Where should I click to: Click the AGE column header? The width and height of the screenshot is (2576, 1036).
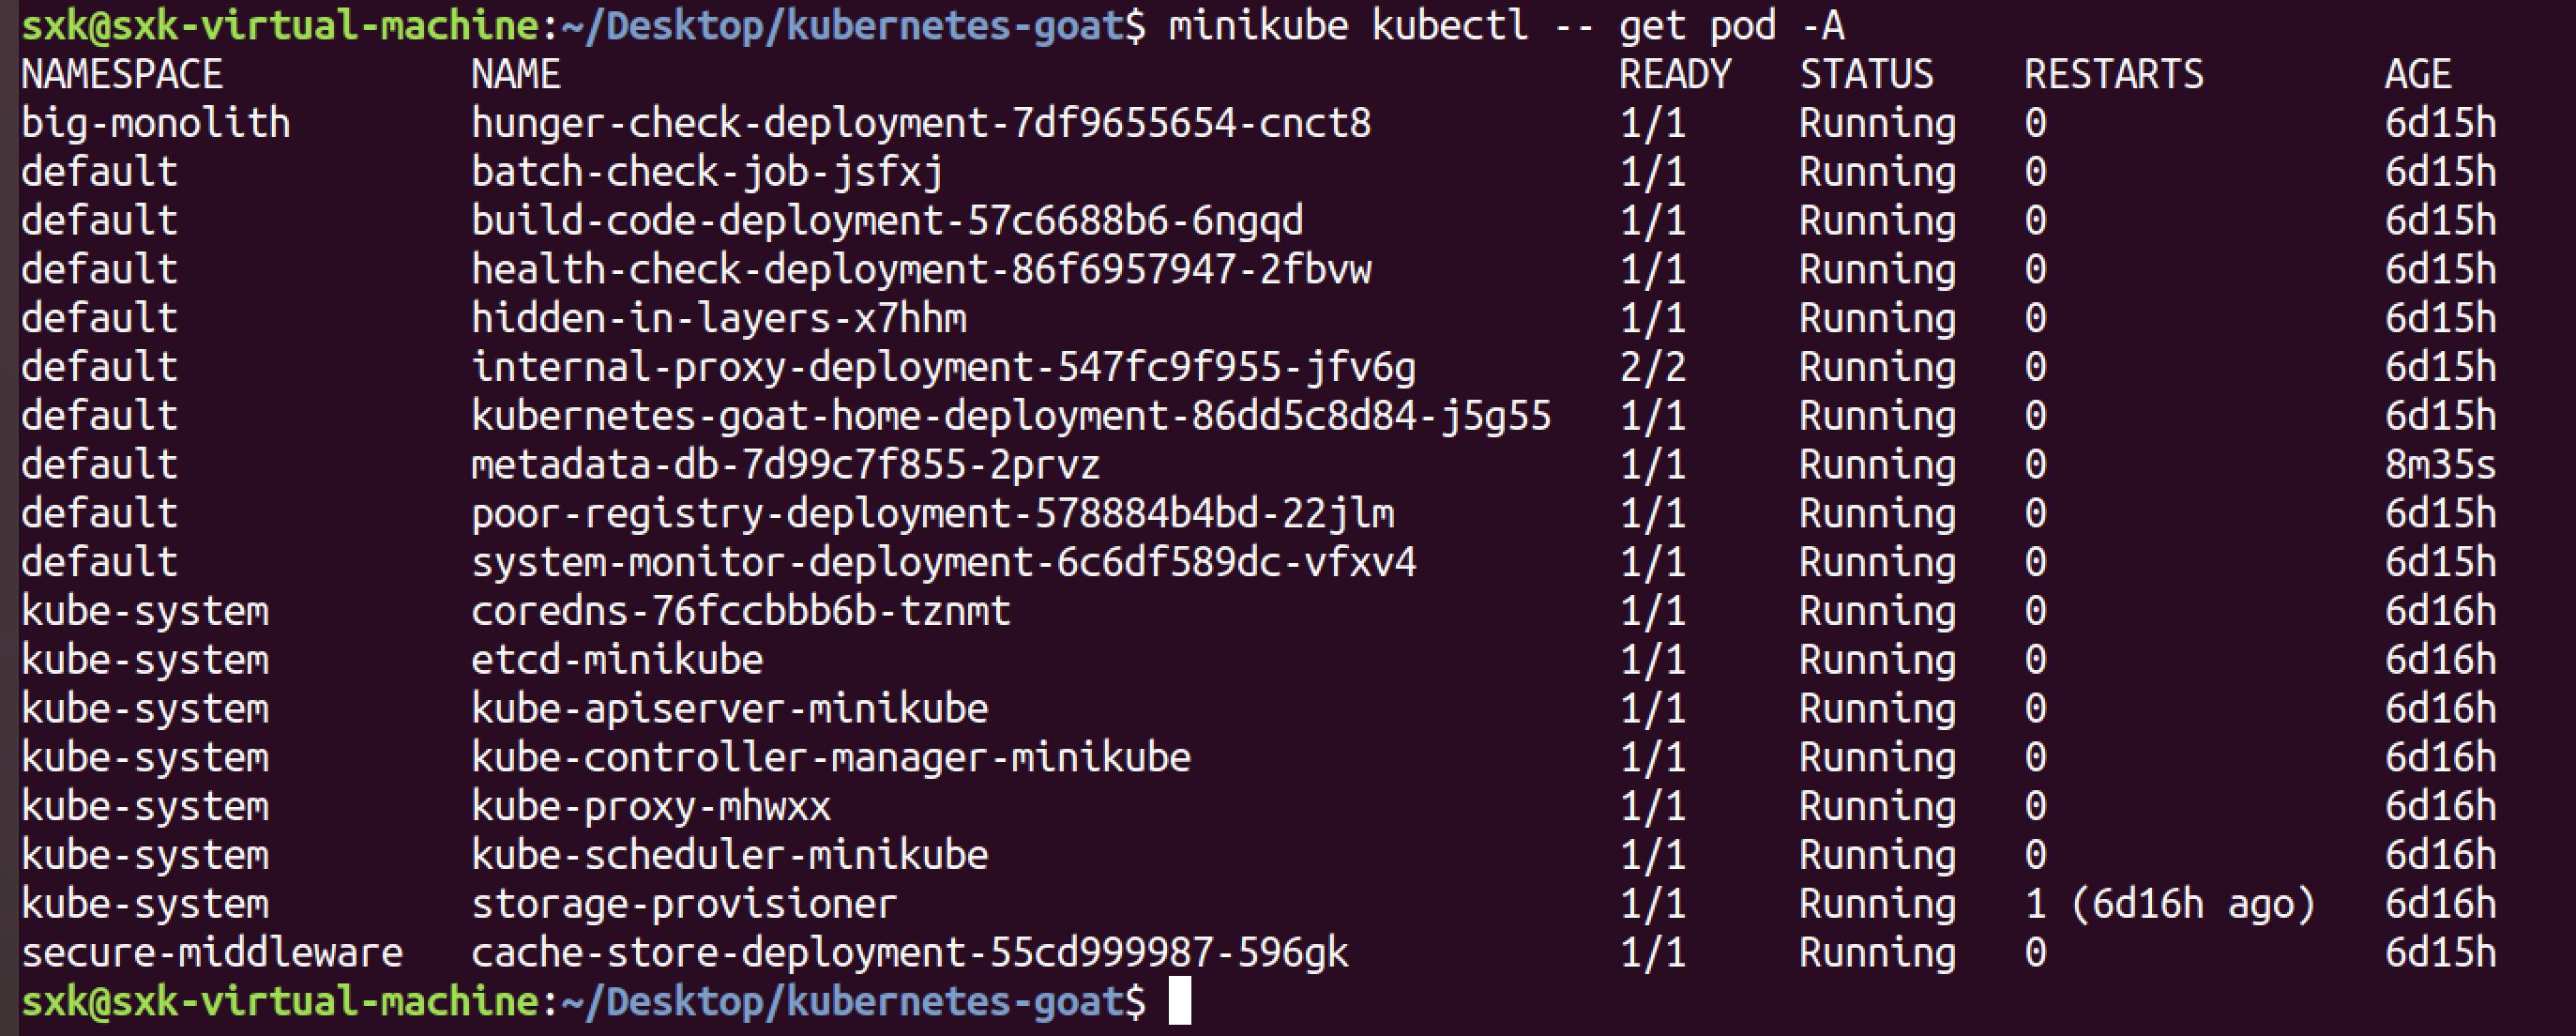pos(2417,75)
